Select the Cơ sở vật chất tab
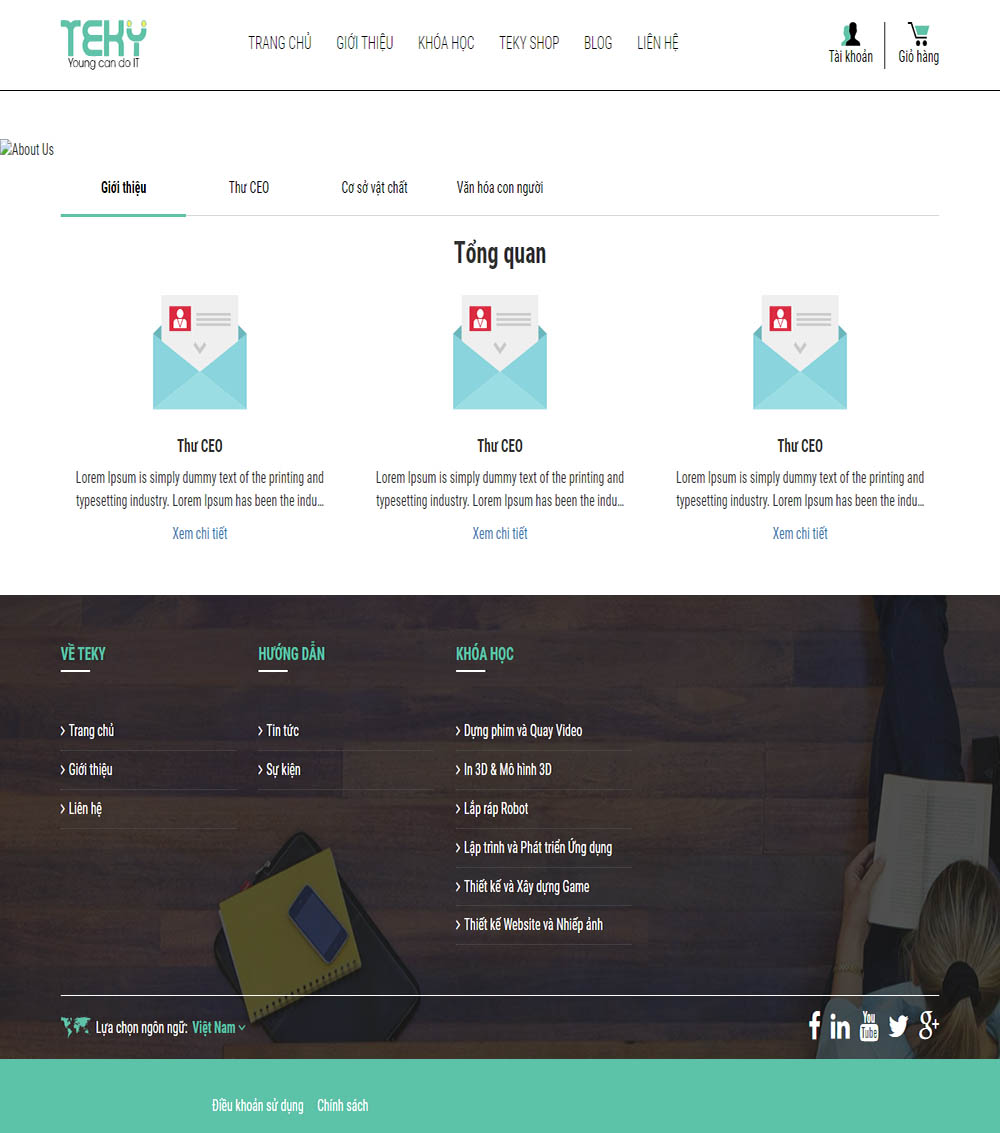Screen dimensions: 1000x1133 point(374,188)
